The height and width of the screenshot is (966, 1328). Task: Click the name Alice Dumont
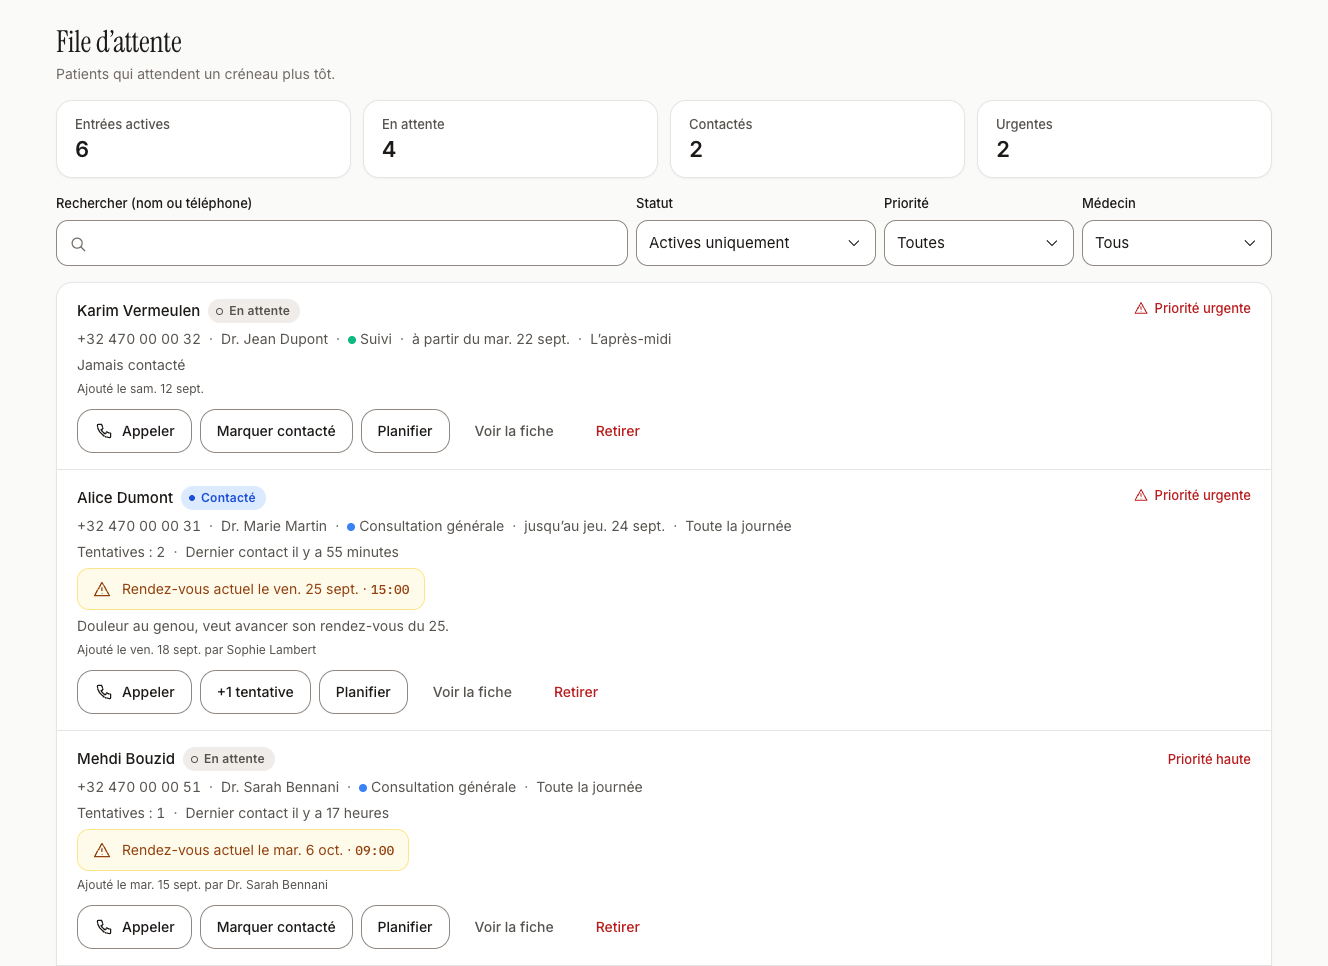tap(125, 498)
